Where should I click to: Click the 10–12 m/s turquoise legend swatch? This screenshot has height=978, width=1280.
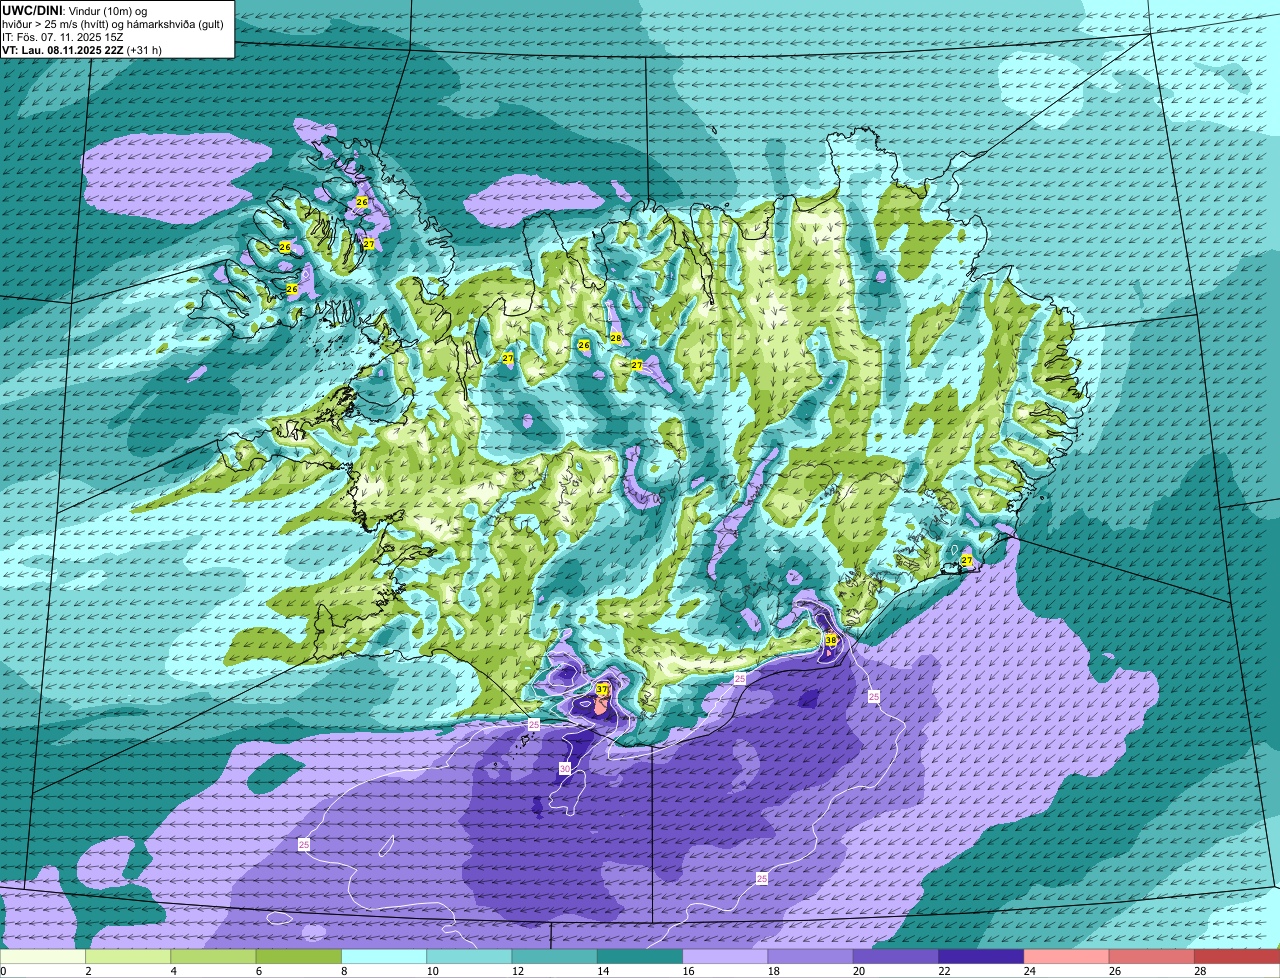coord(469,957)
